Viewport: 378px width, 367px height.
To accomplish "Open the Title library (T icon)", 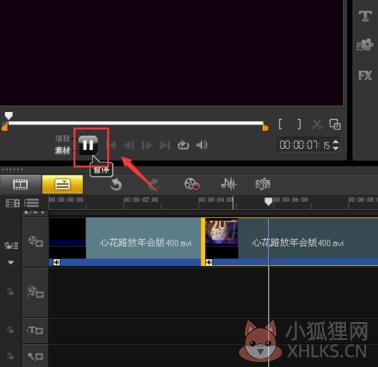I will (x=365, y=16).
